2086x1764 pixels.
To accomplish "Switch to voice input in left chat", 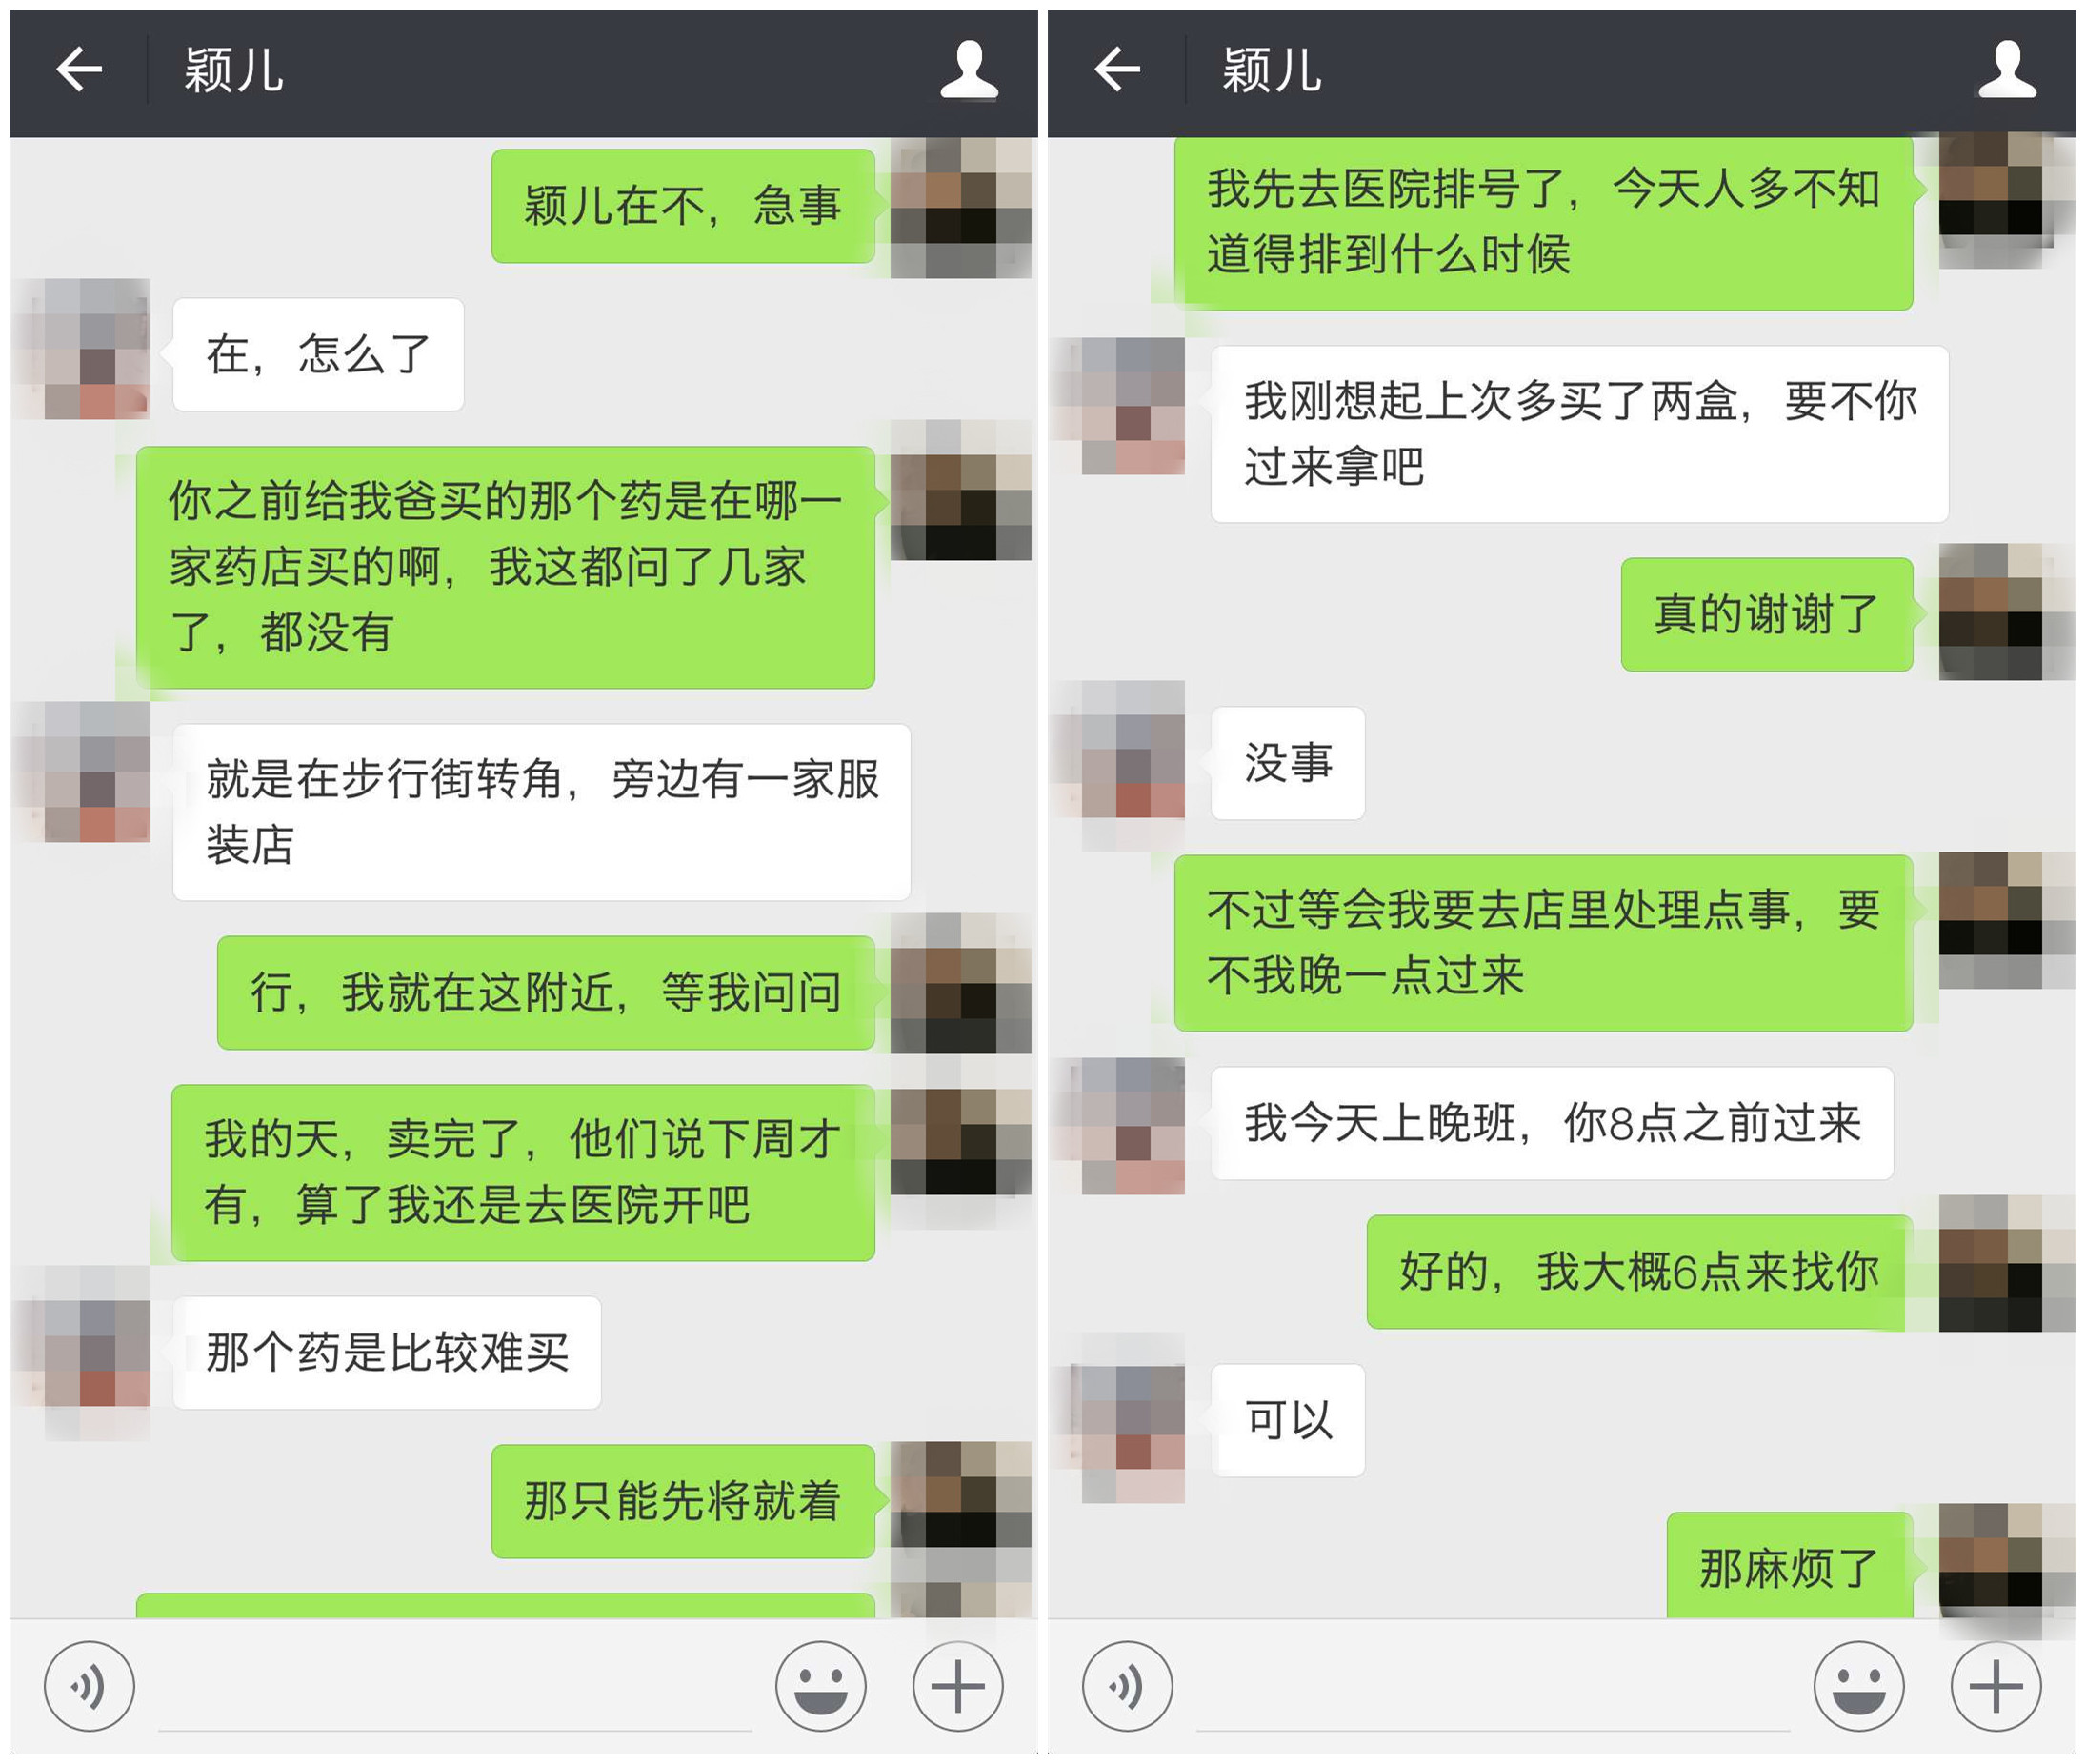I will point(89,1686).
